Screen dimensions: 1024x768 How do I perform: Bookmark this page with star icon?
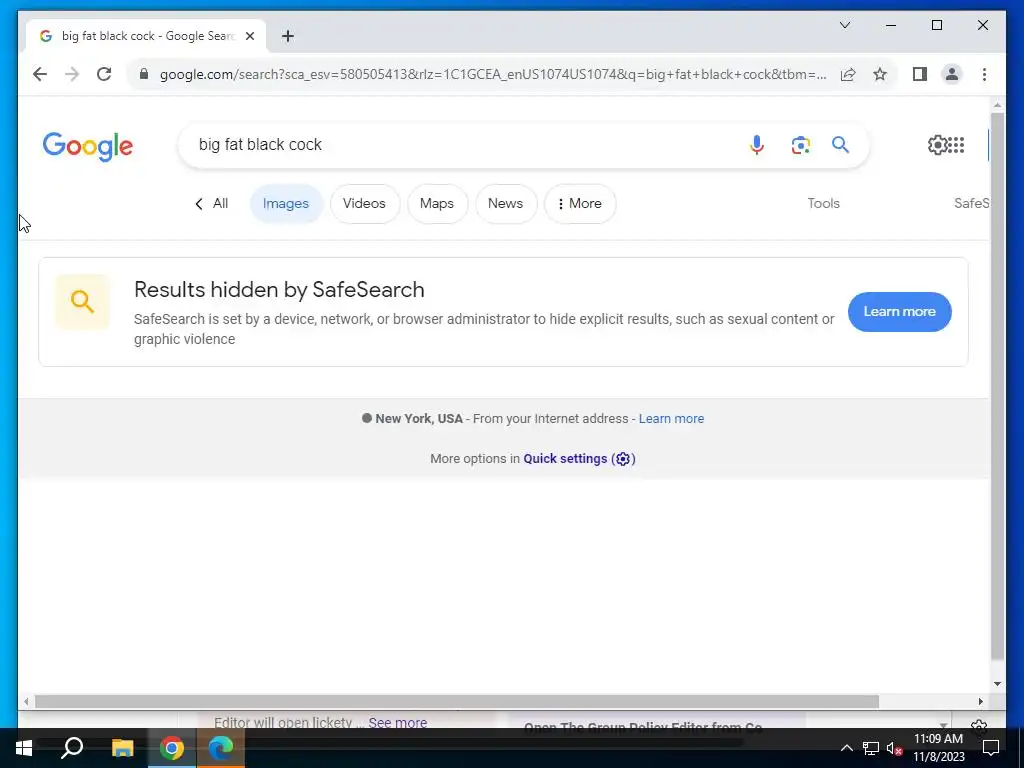pyautogui.click(x=880, y=74)
